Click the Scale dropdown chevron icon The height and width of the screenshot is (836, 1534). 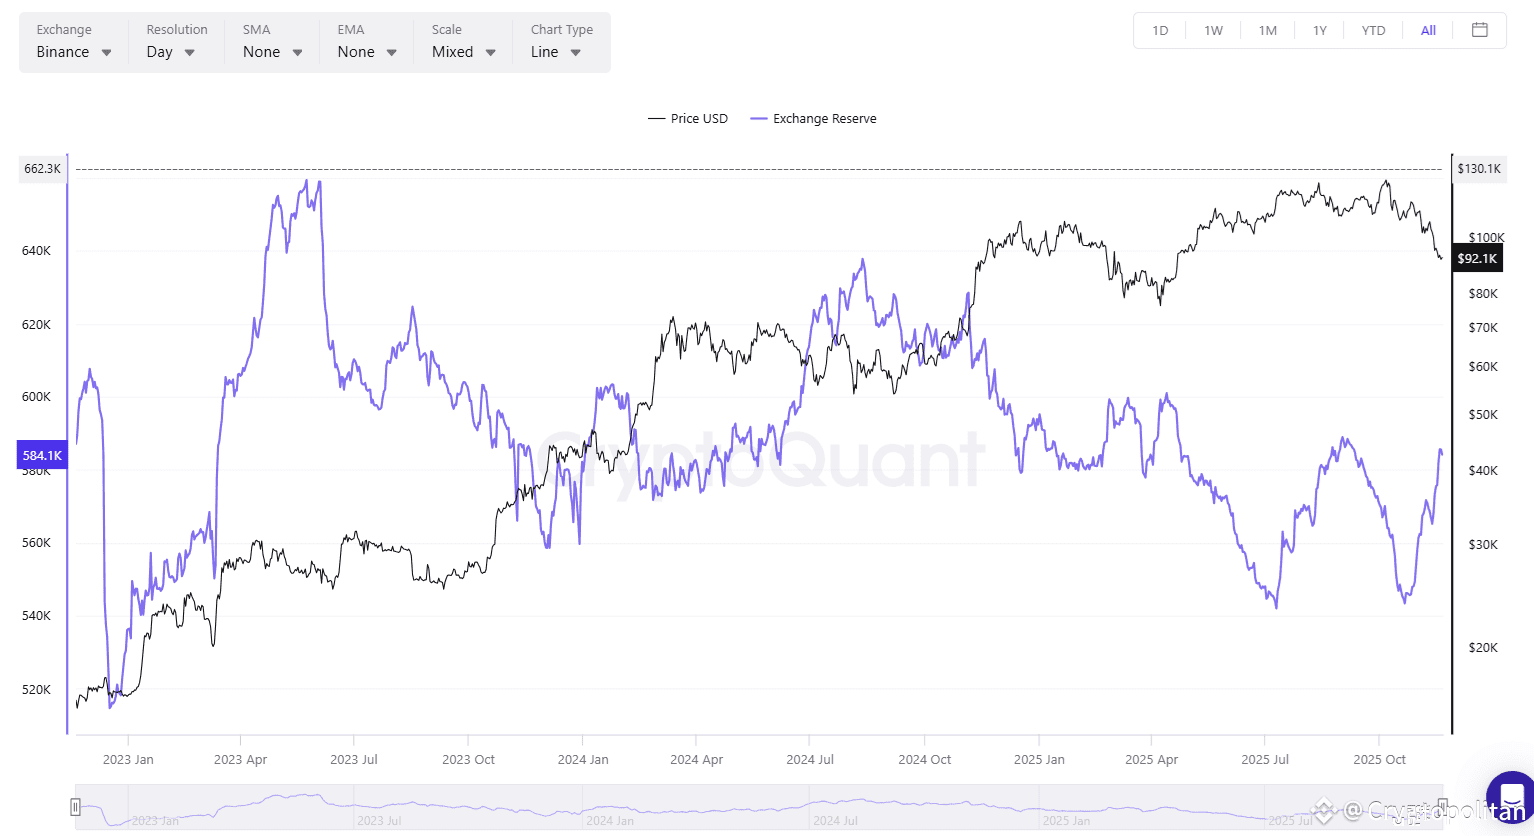click(489, 52)
